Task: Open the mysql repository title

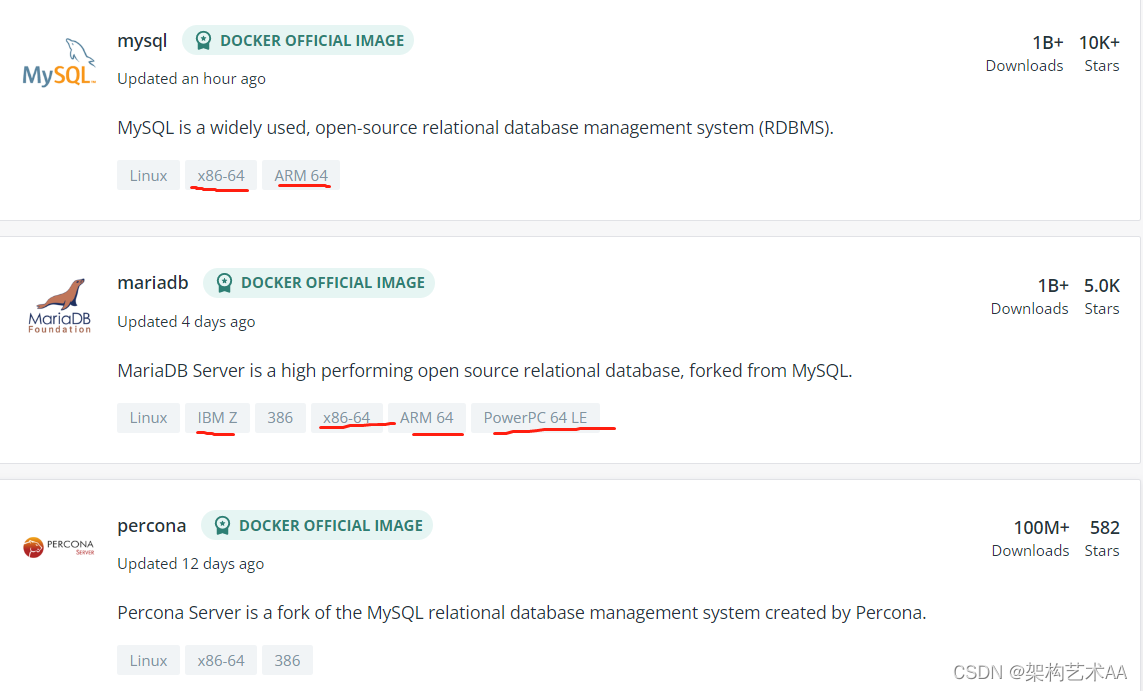Action: click(x=142, y=41)
